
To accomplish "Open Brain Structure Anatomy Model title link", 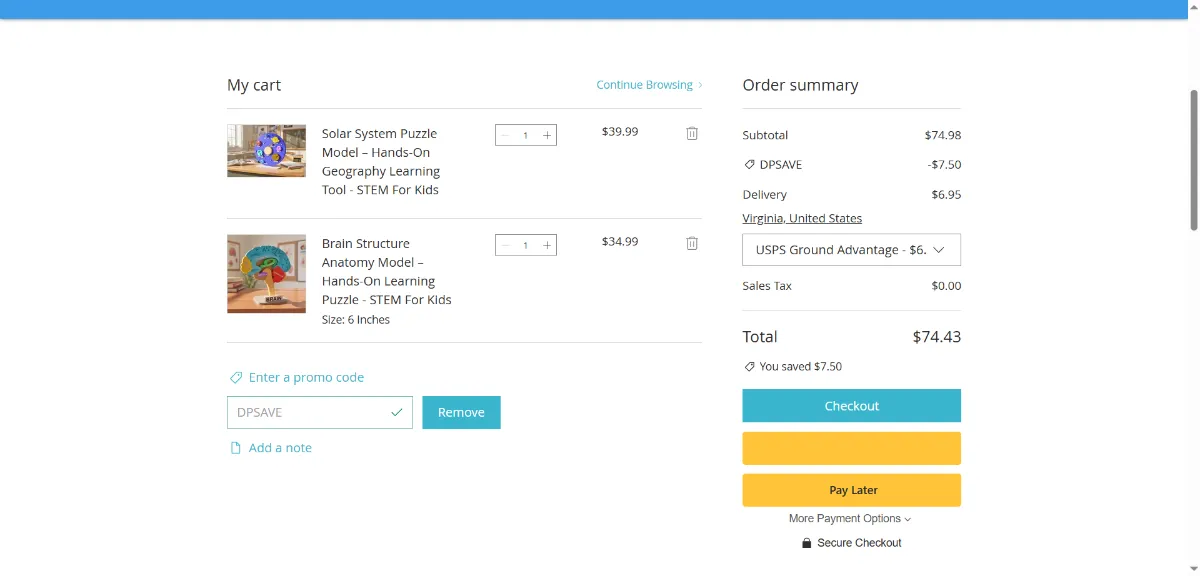I will [x=386, y=271].
